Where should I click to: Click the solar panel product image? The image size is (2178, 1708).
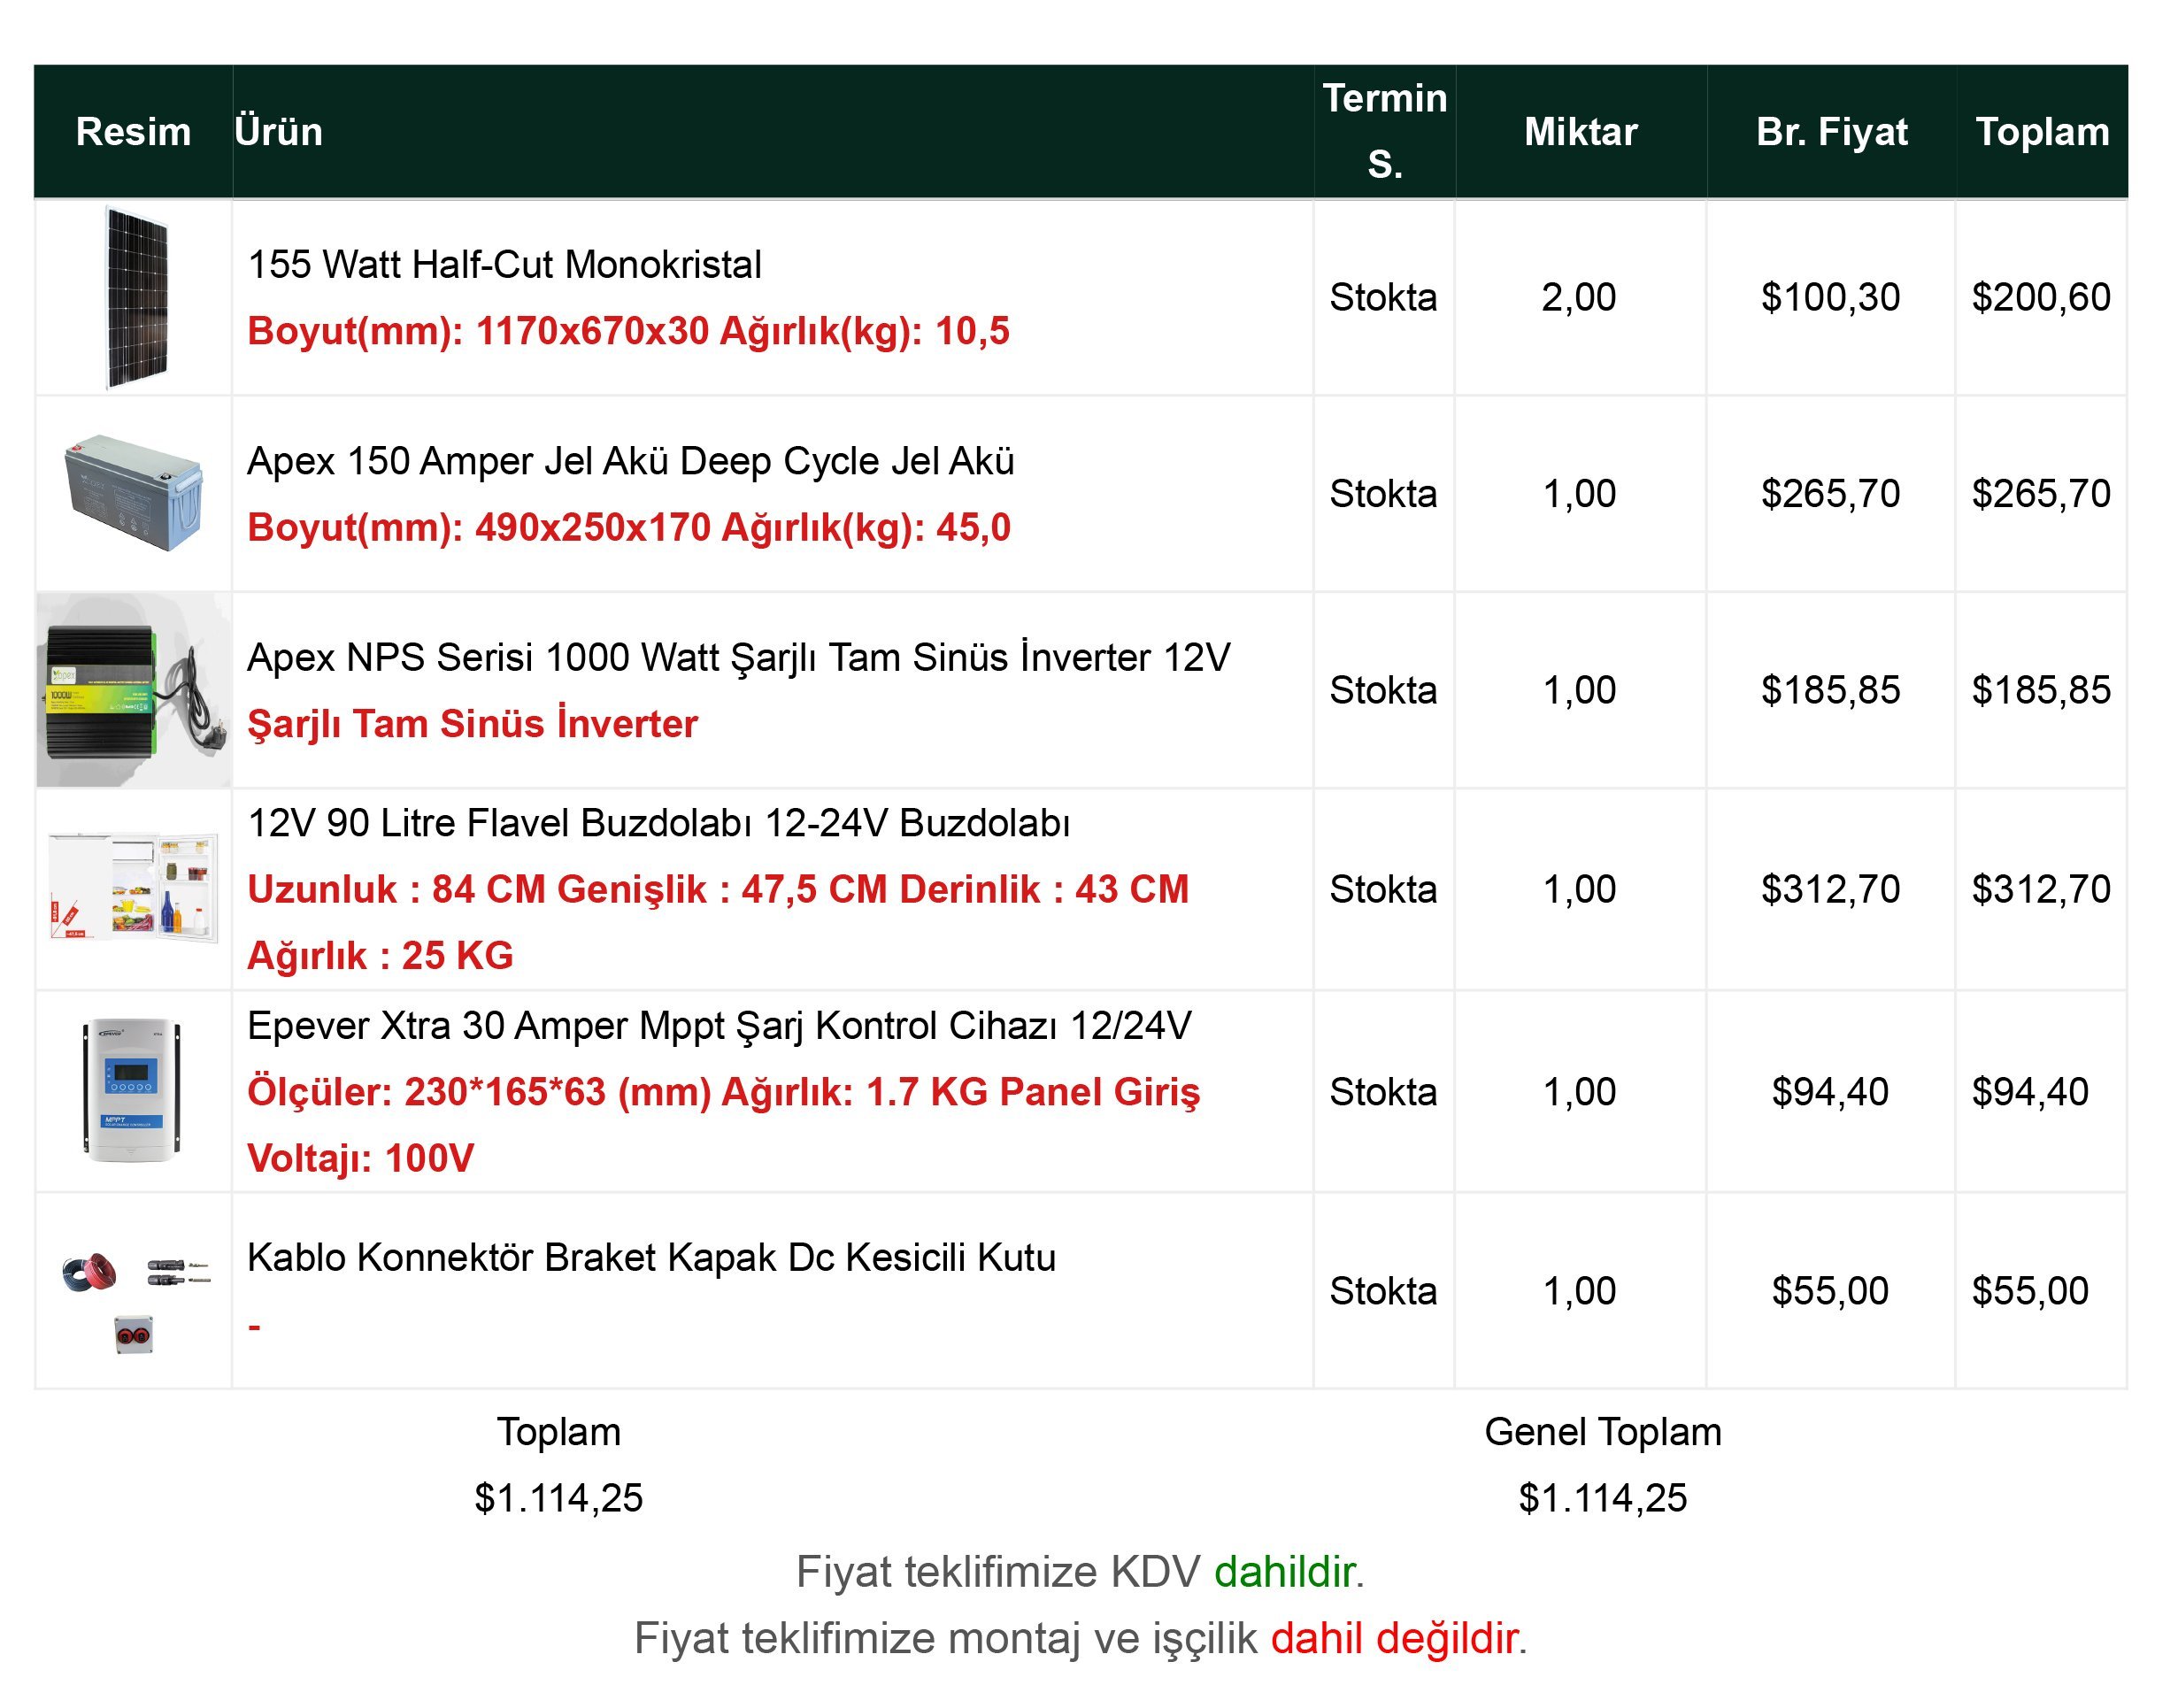[137, 298]
